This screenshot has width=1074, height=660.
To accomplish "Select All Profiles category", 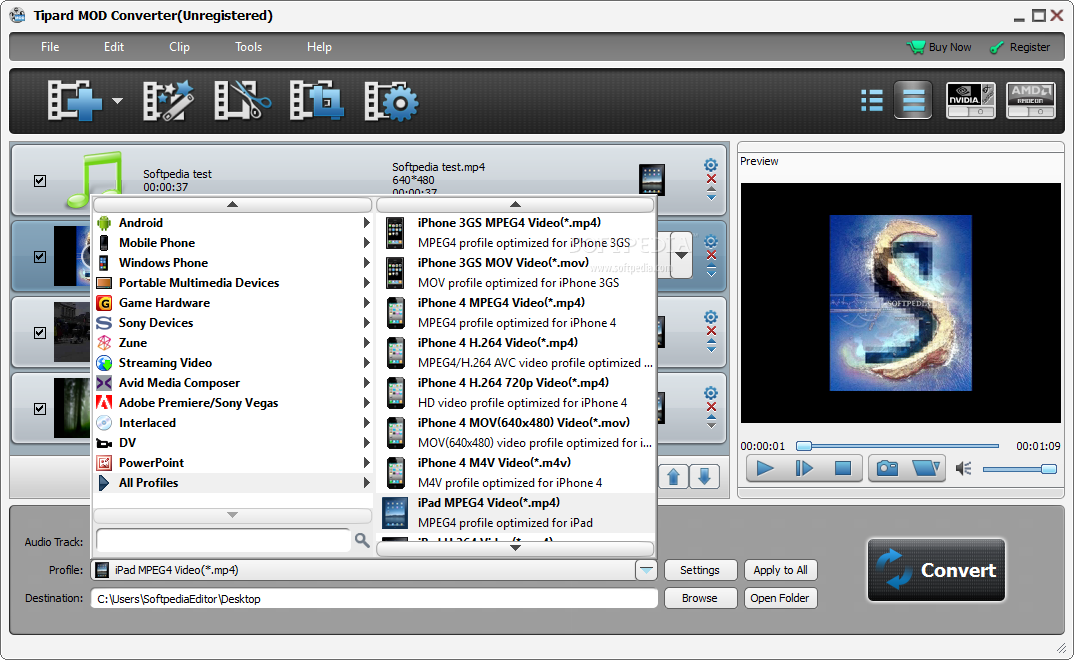I will click(x=233, y=483).
